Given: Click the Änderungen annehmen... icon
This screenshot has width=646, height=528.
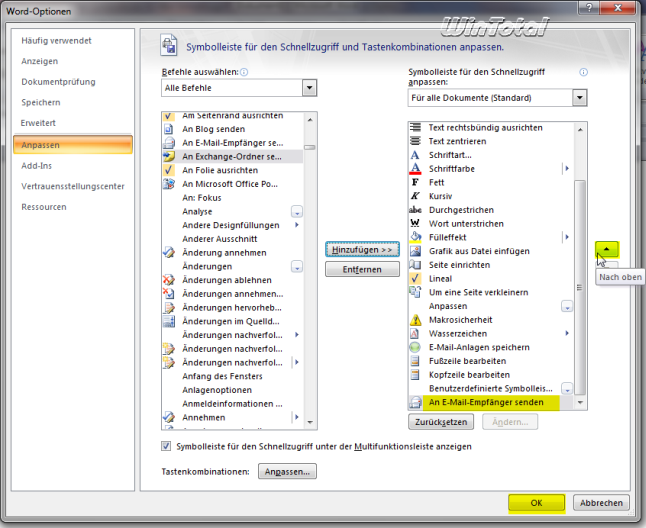Looking at the screenshot, I should tap(169, 294).
